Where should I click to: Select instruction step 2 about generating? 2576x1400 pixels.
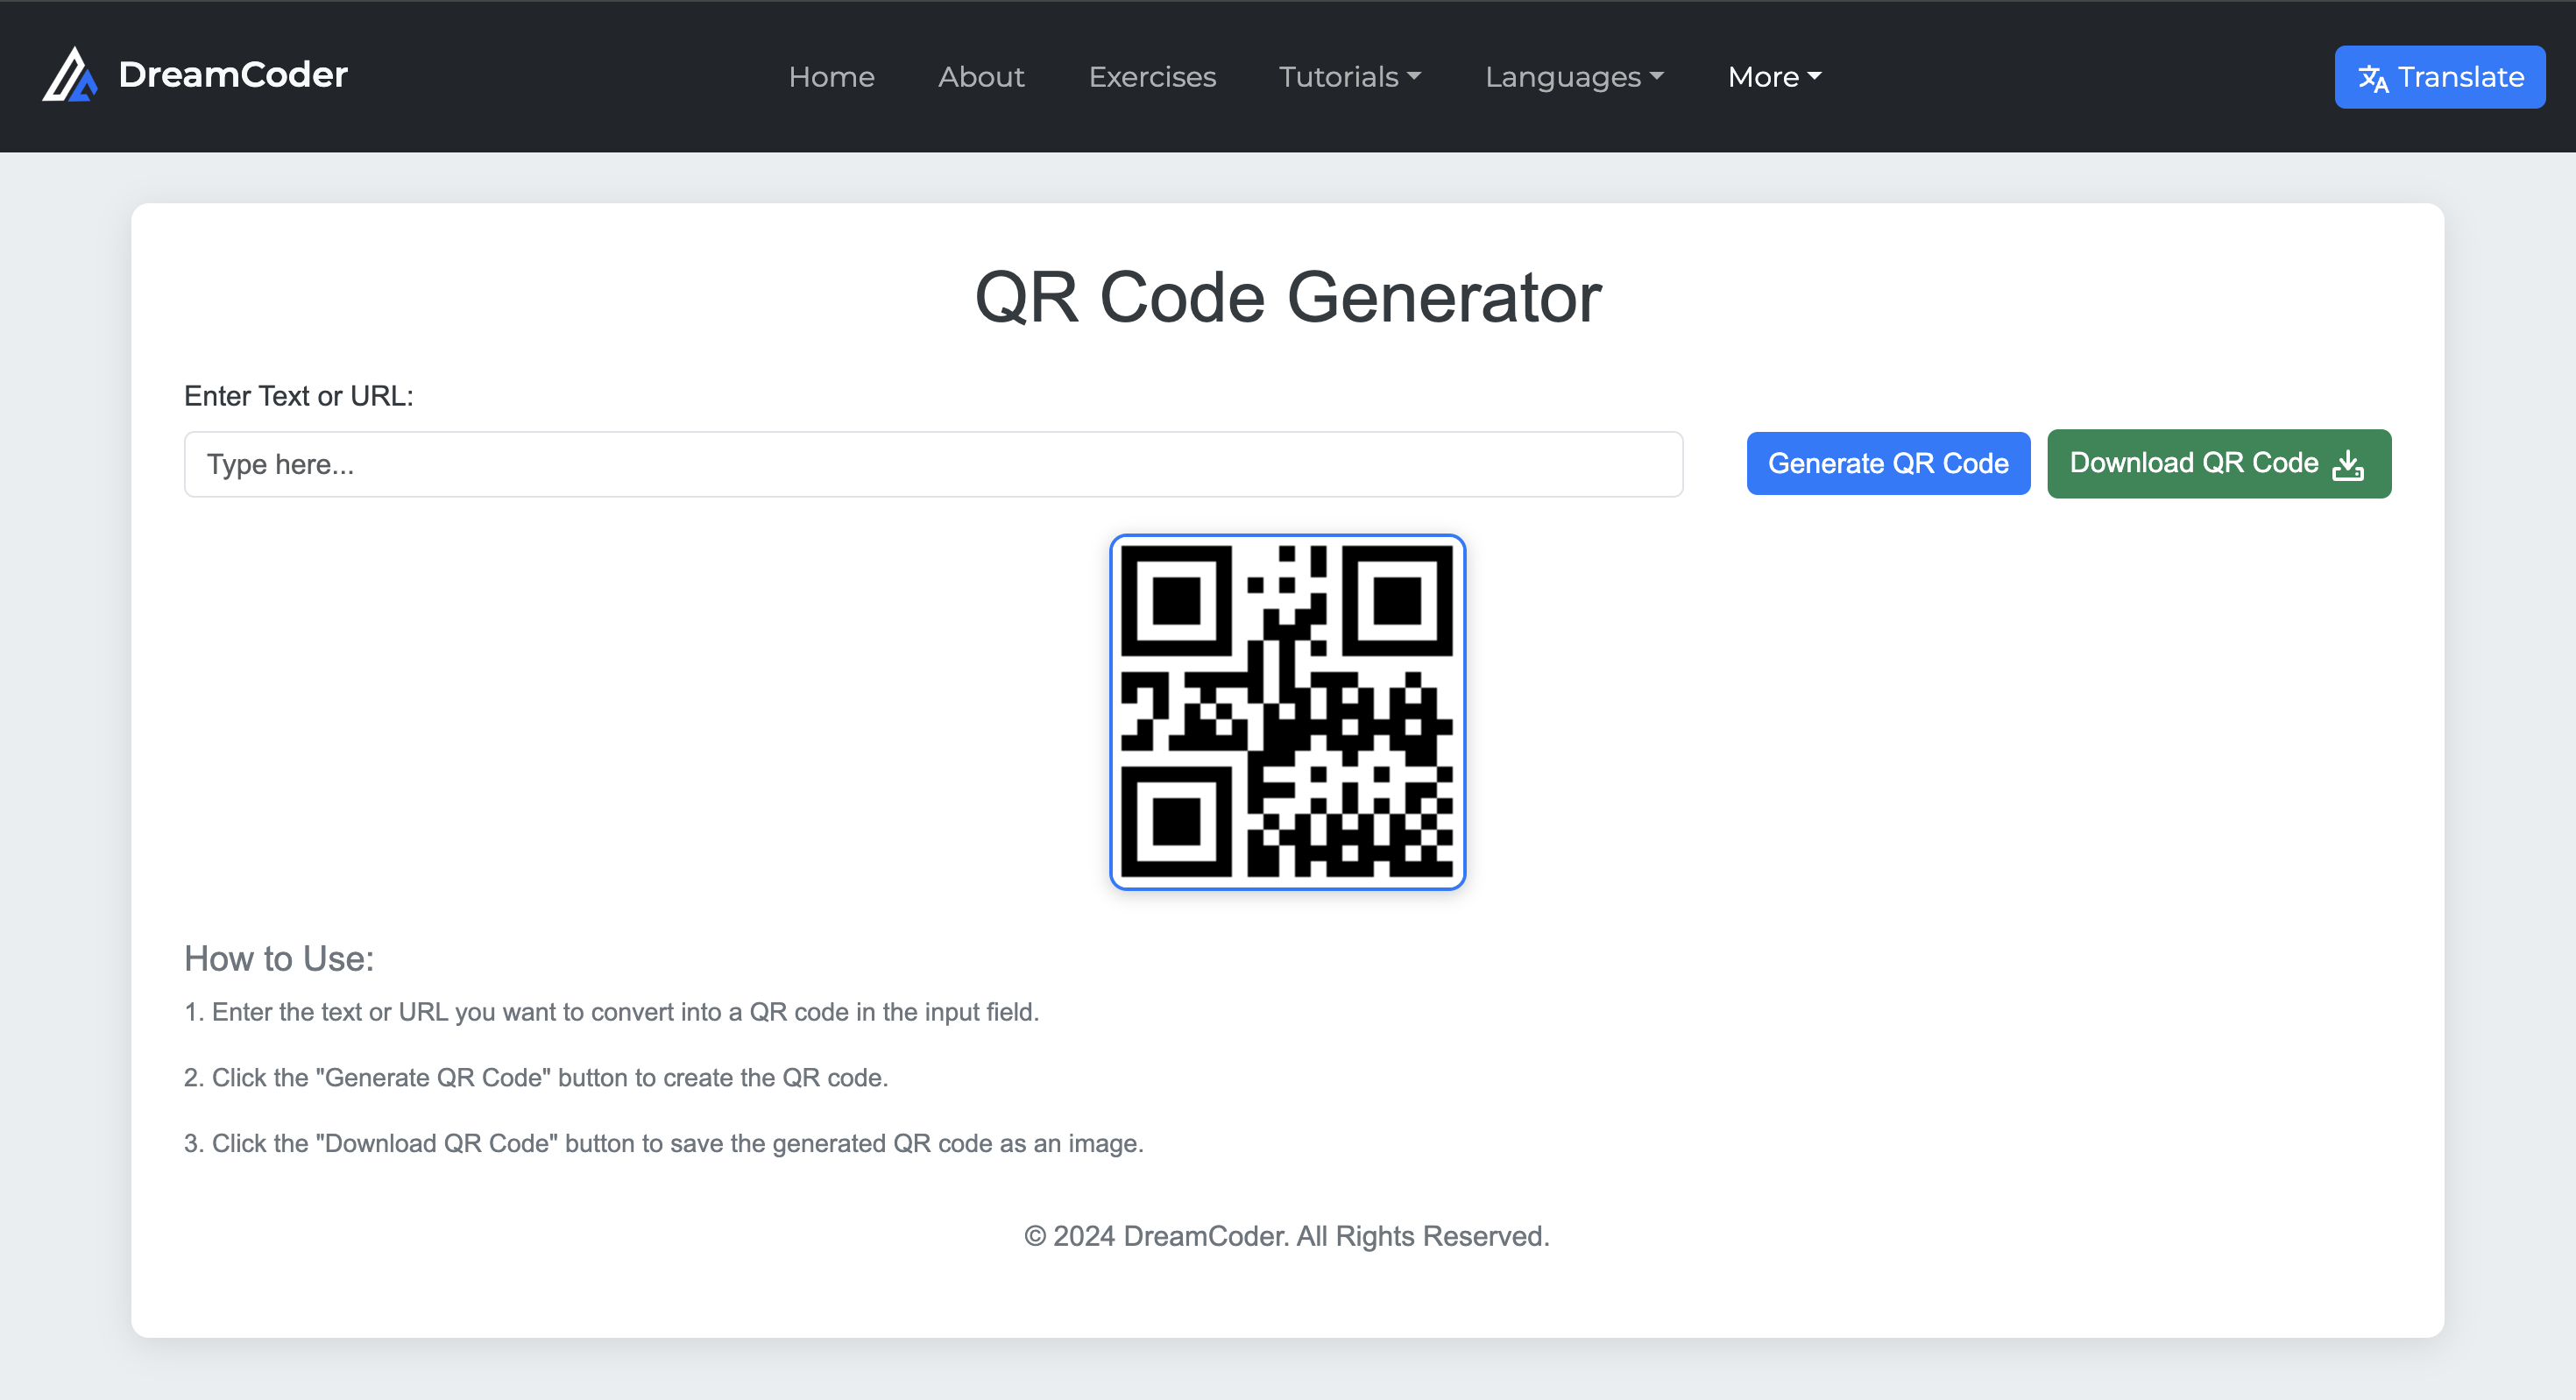tap(536, 1077)
